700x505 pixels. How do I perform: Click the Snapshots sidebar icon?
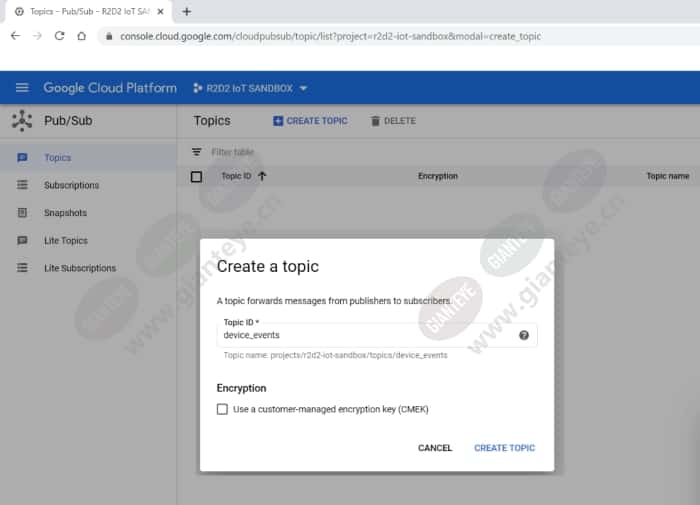[x=22, y=213]
